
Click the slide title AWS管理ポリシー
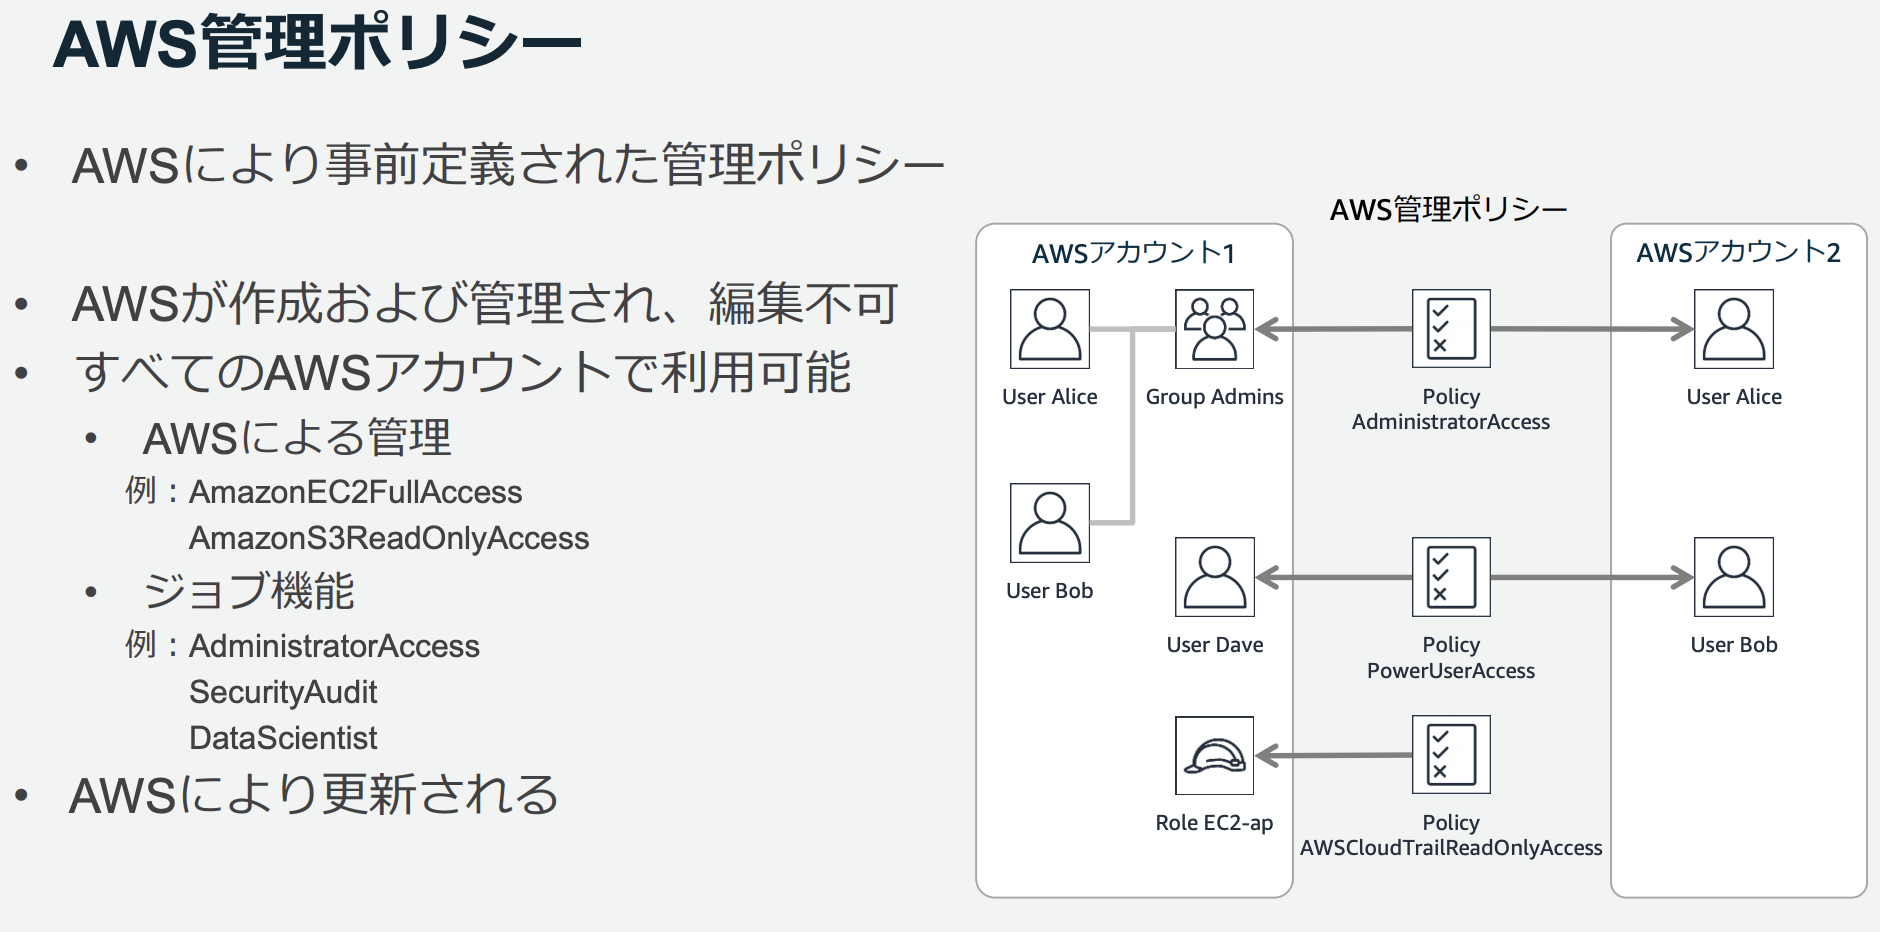pyautogui.click(x=317, y=44)
